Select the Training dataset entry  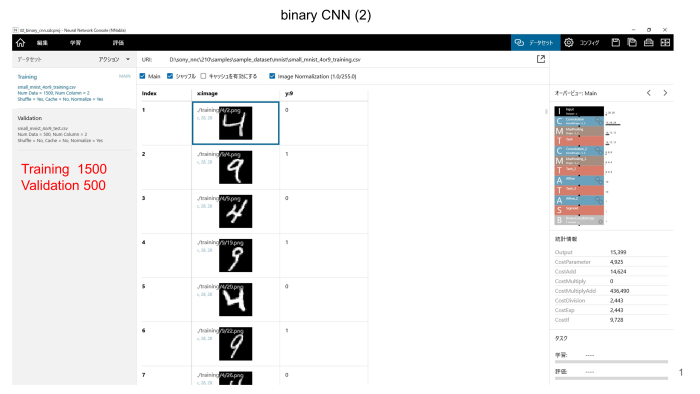74,88
